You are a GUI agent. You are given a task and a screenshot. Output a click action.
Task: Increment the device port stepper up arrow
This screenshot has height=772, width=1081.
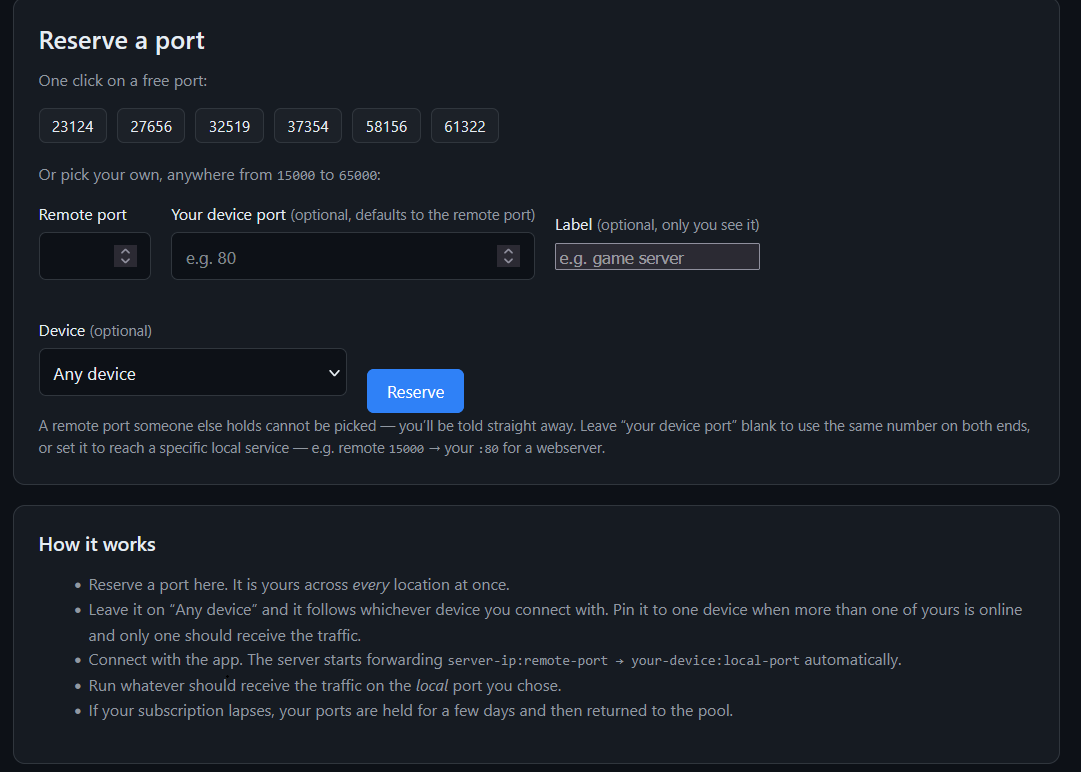click(508, 251)
